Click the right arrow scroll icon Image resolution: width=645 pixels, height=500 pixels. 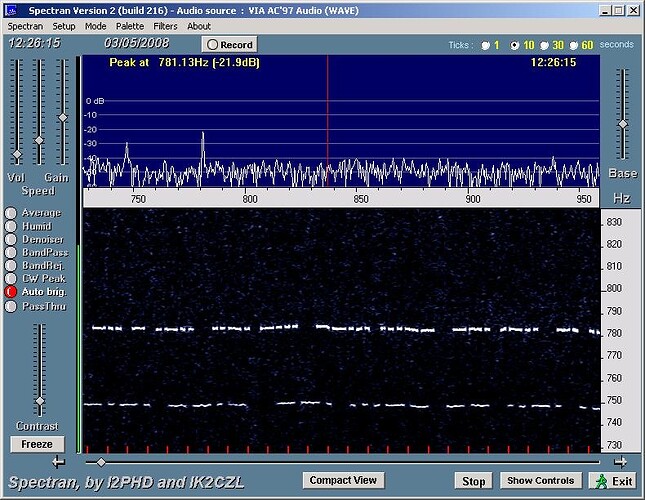(620, 461)
